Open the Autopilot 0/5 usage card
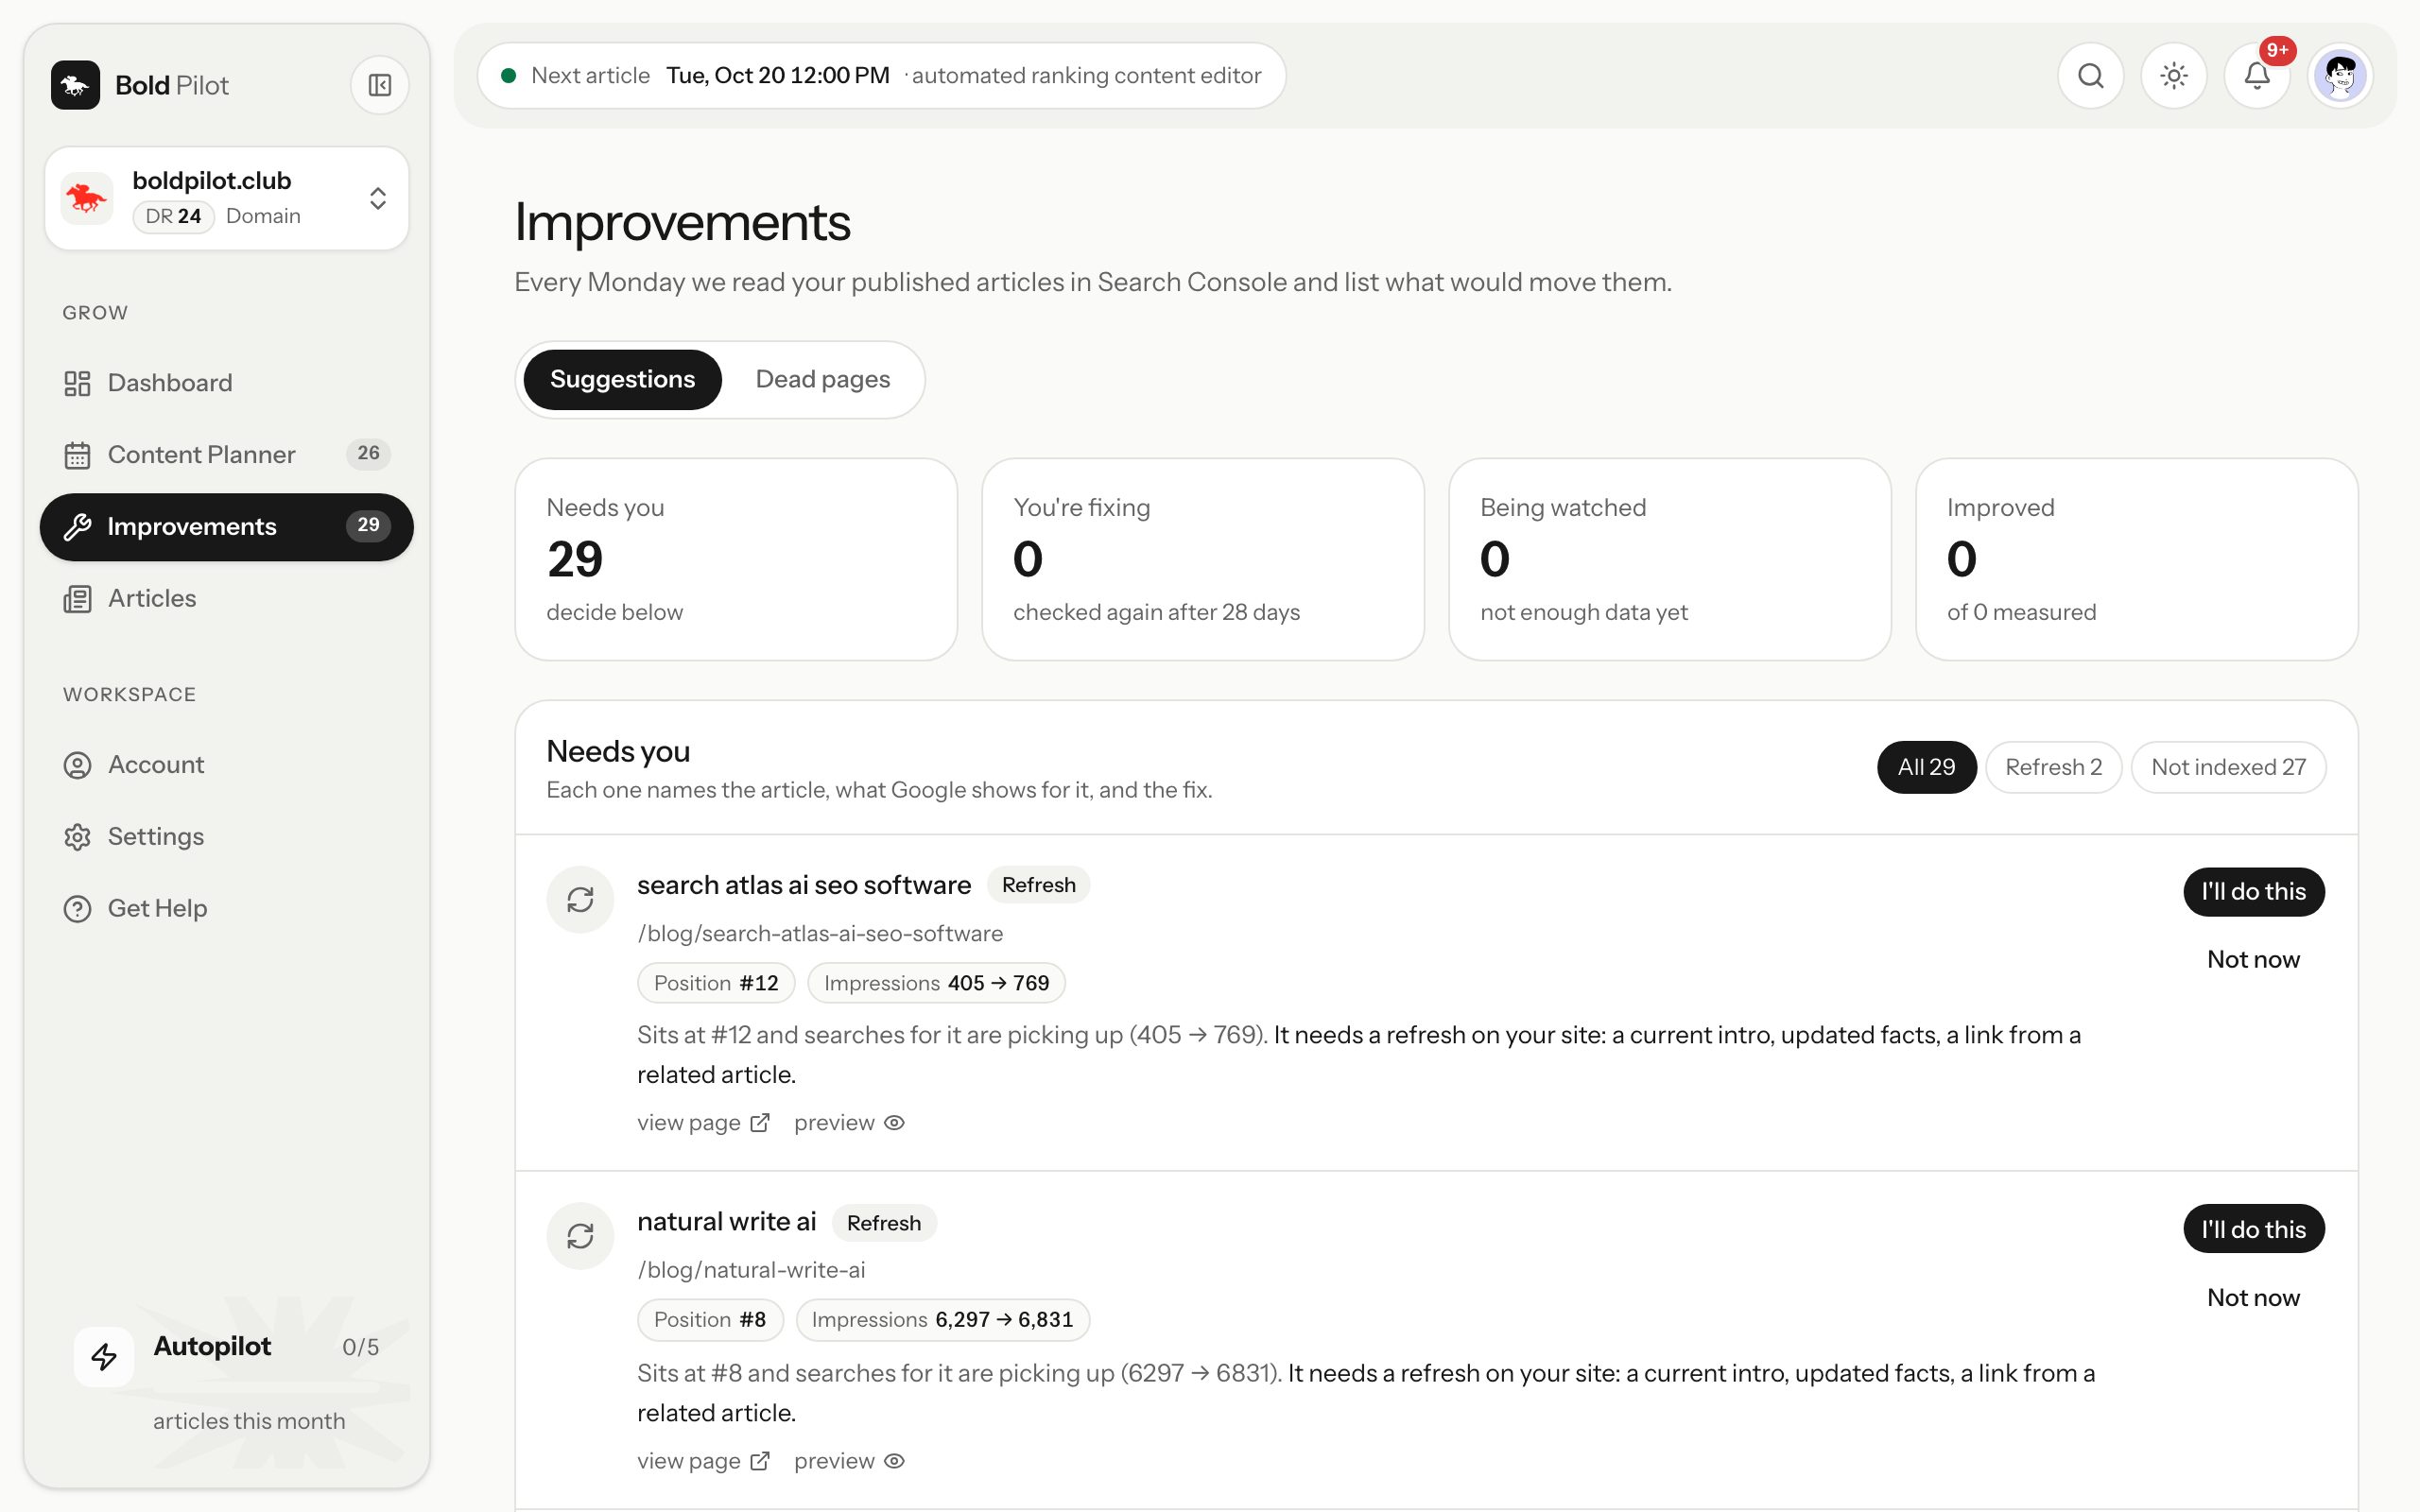This screenshot has width=2420, height=1512. click(x=227, y=1381)
